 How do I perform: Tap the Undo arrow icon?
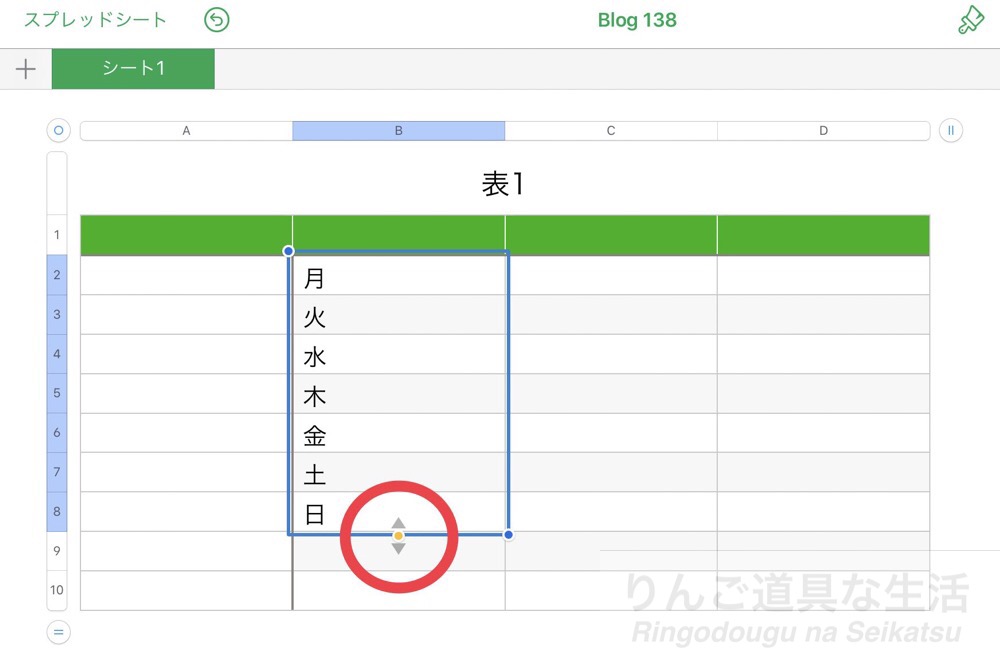(216, 20)
